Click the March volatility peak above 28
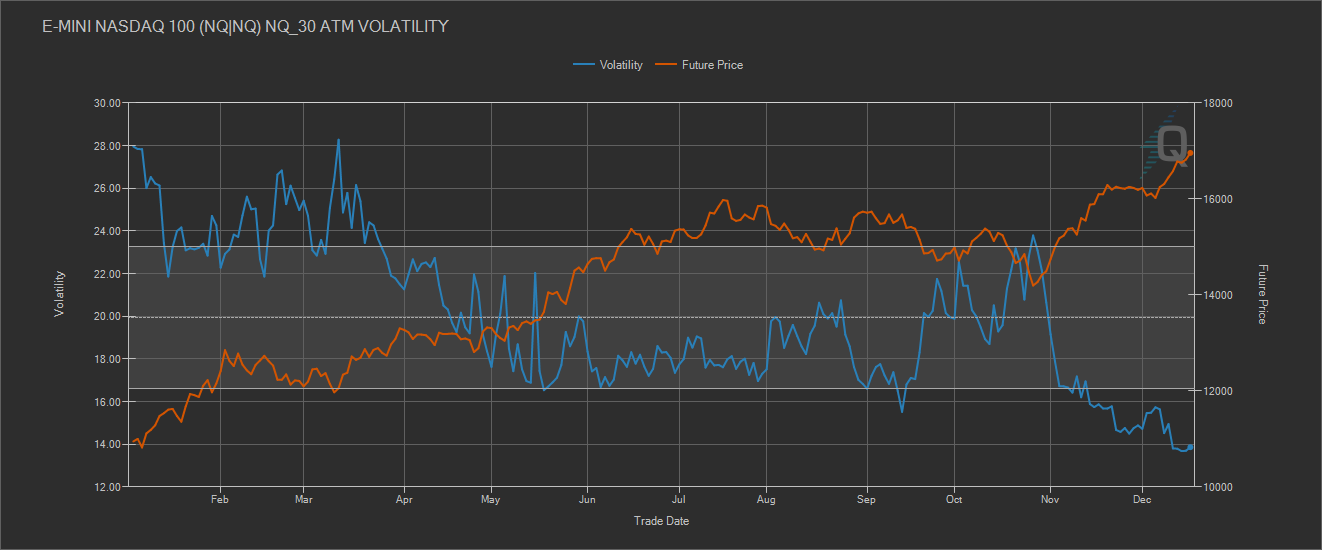The height and width of the screenshot is (550, 1322). [338, 140]
